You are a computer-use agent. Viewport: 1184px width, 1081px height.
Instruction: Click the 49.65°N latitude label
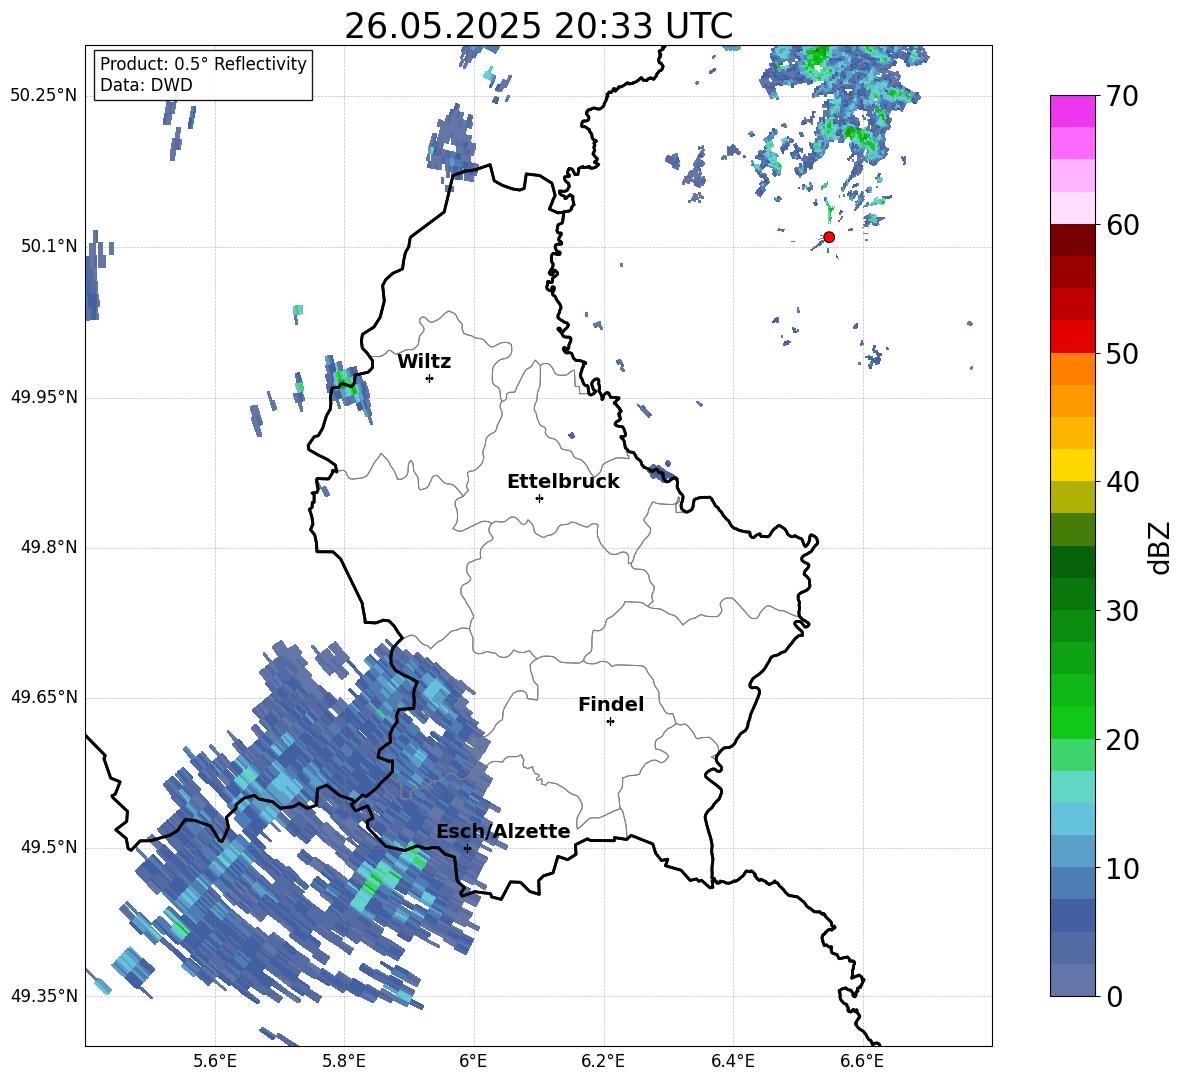[x=44, y=697]
